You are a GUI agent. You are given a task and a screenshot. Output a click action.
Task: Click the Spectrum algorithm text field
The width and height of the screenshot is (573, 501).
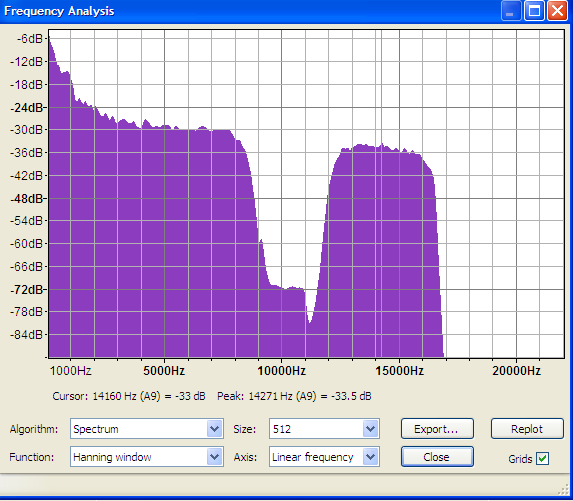138,429
